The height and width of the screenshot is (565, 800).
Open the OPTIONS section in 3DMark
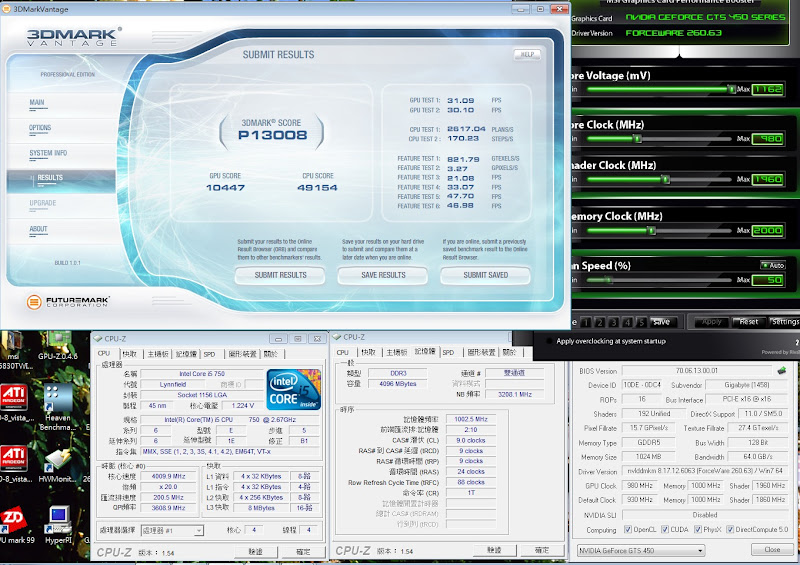[x=40, y=128]
